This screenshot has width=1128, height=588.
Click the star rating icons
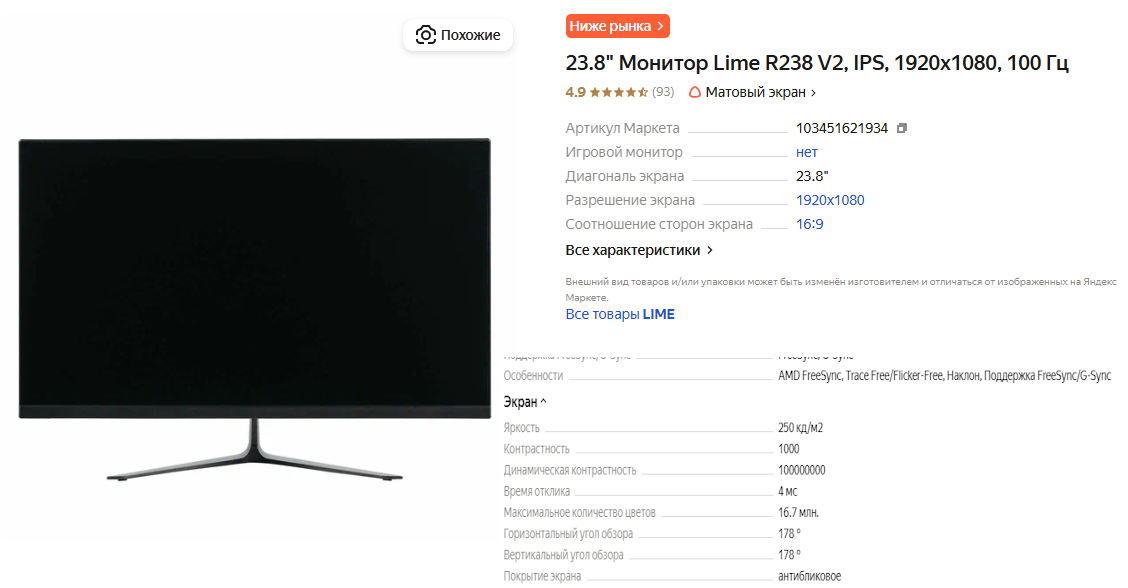pos(619,92)
